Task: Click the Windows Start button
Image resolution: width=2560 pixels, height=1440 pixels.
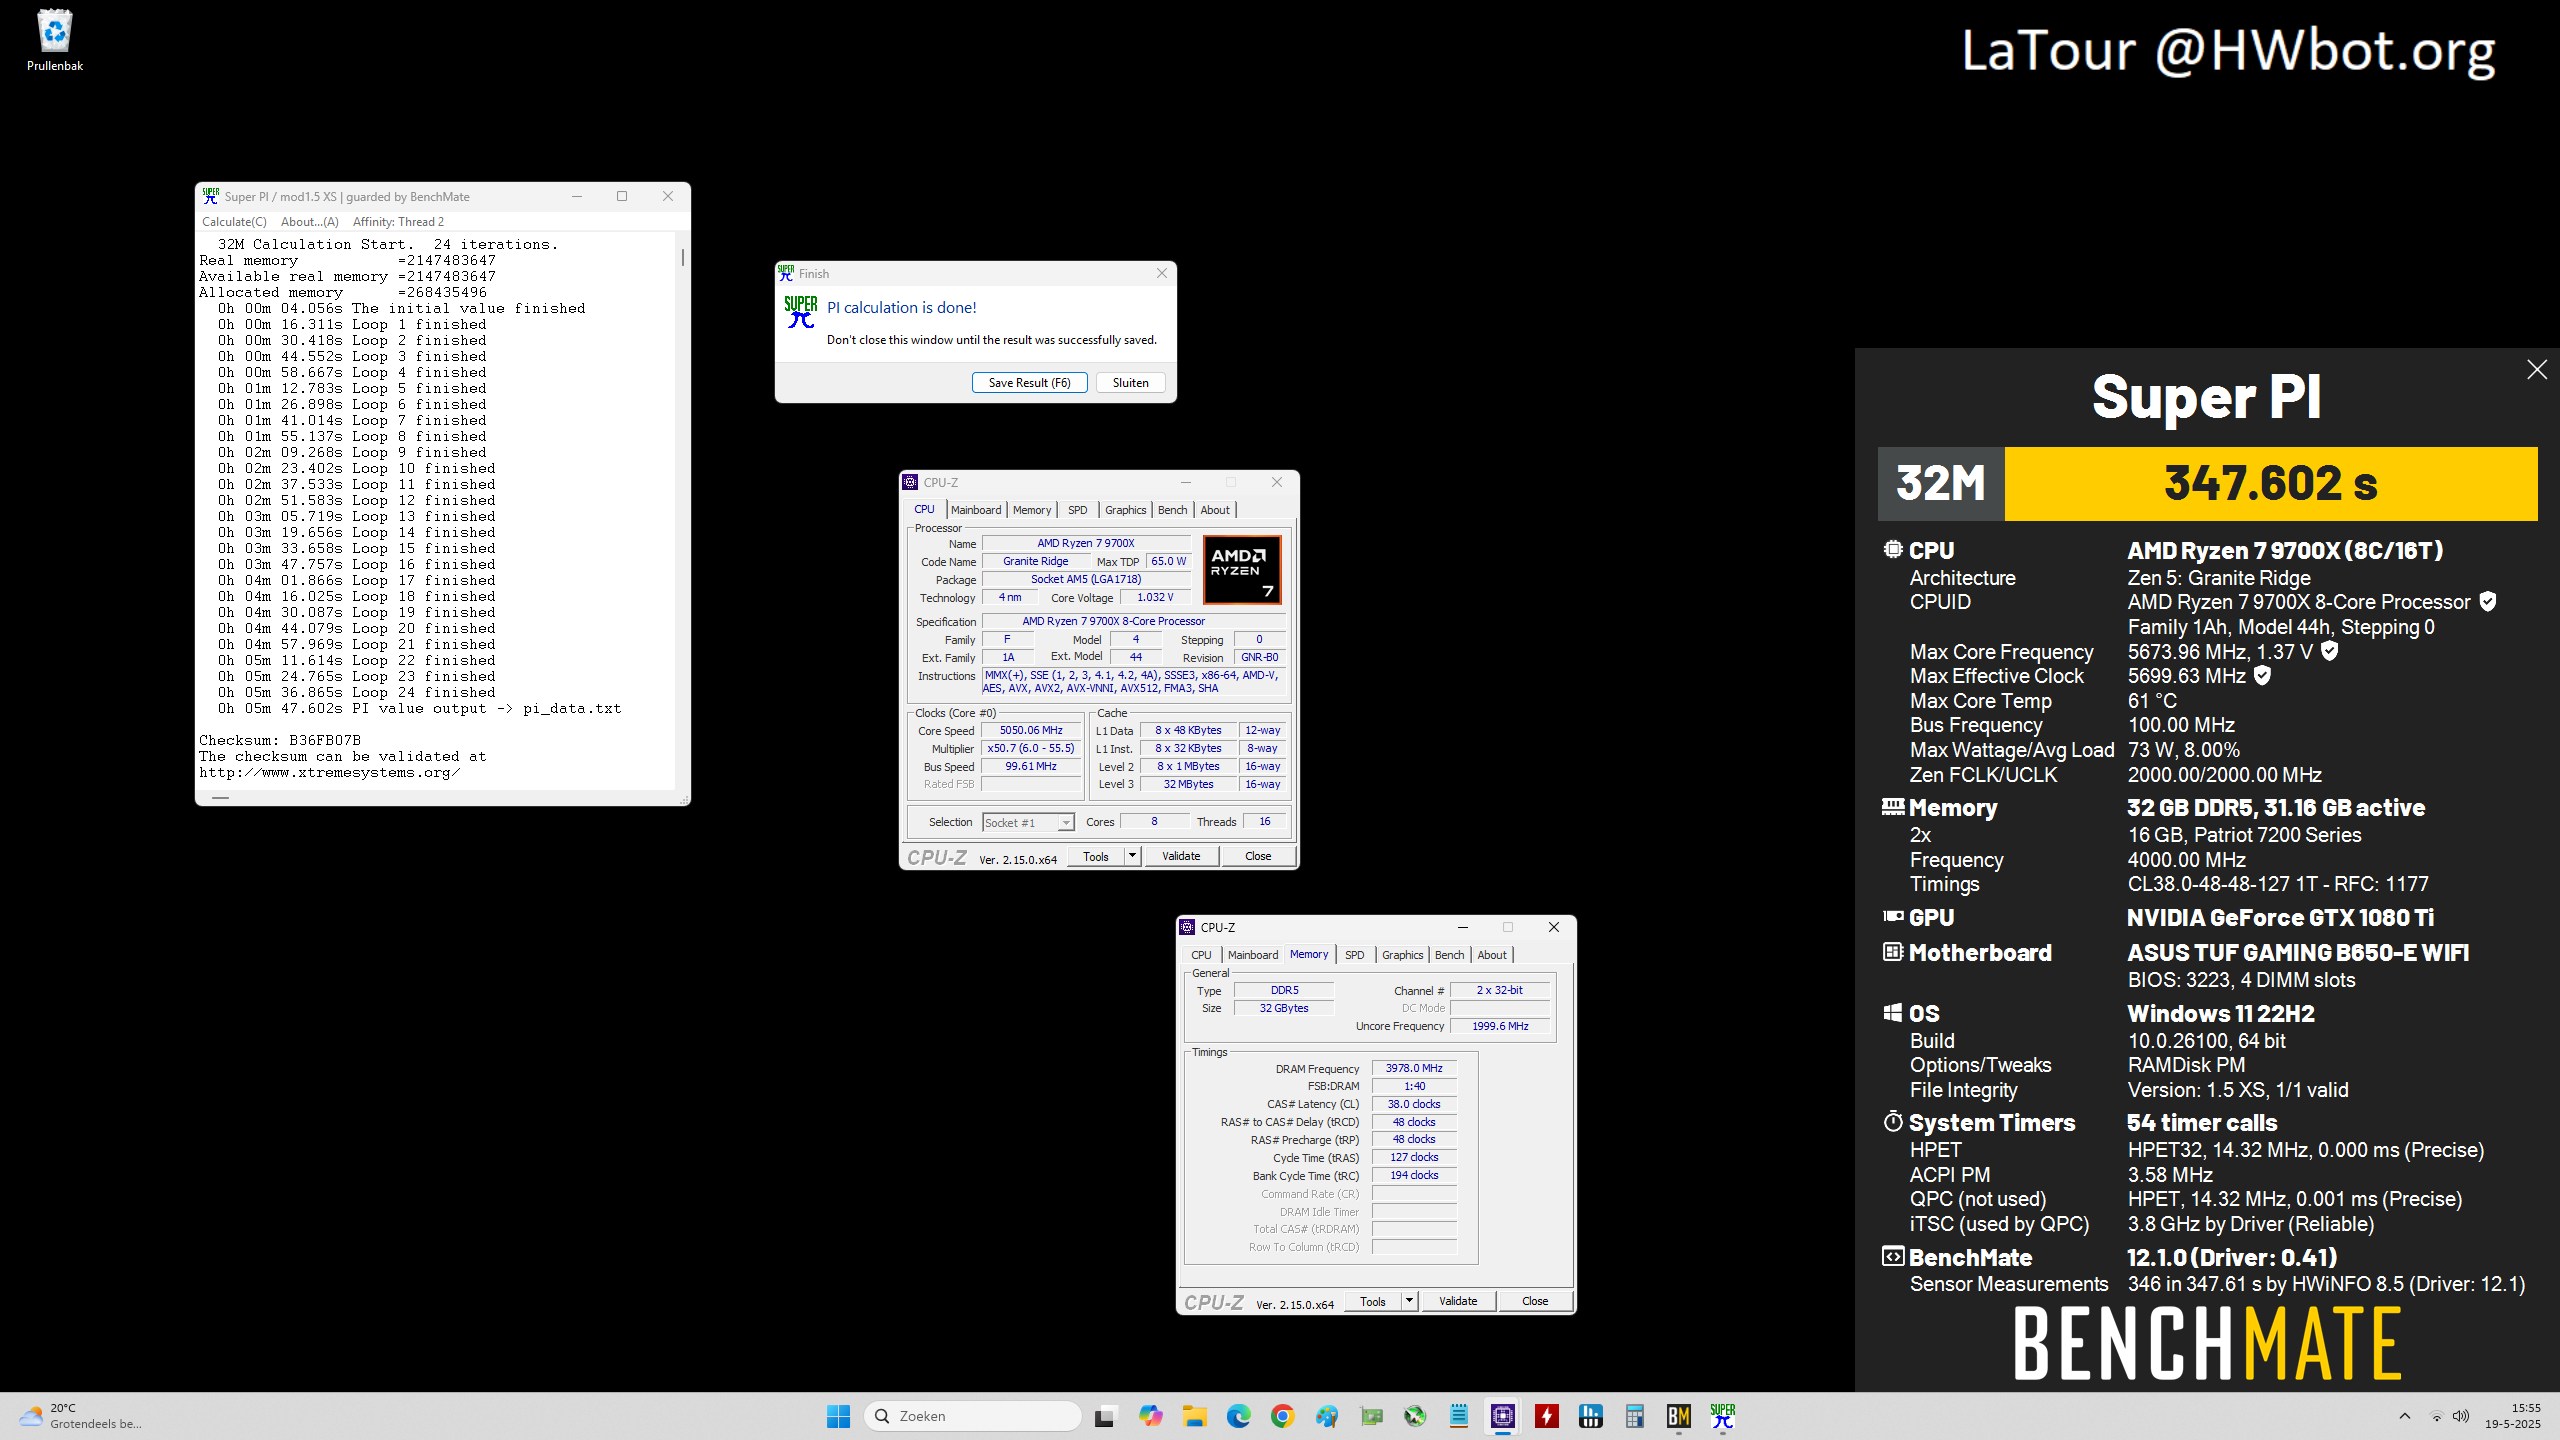Action: coord(838,1416)
